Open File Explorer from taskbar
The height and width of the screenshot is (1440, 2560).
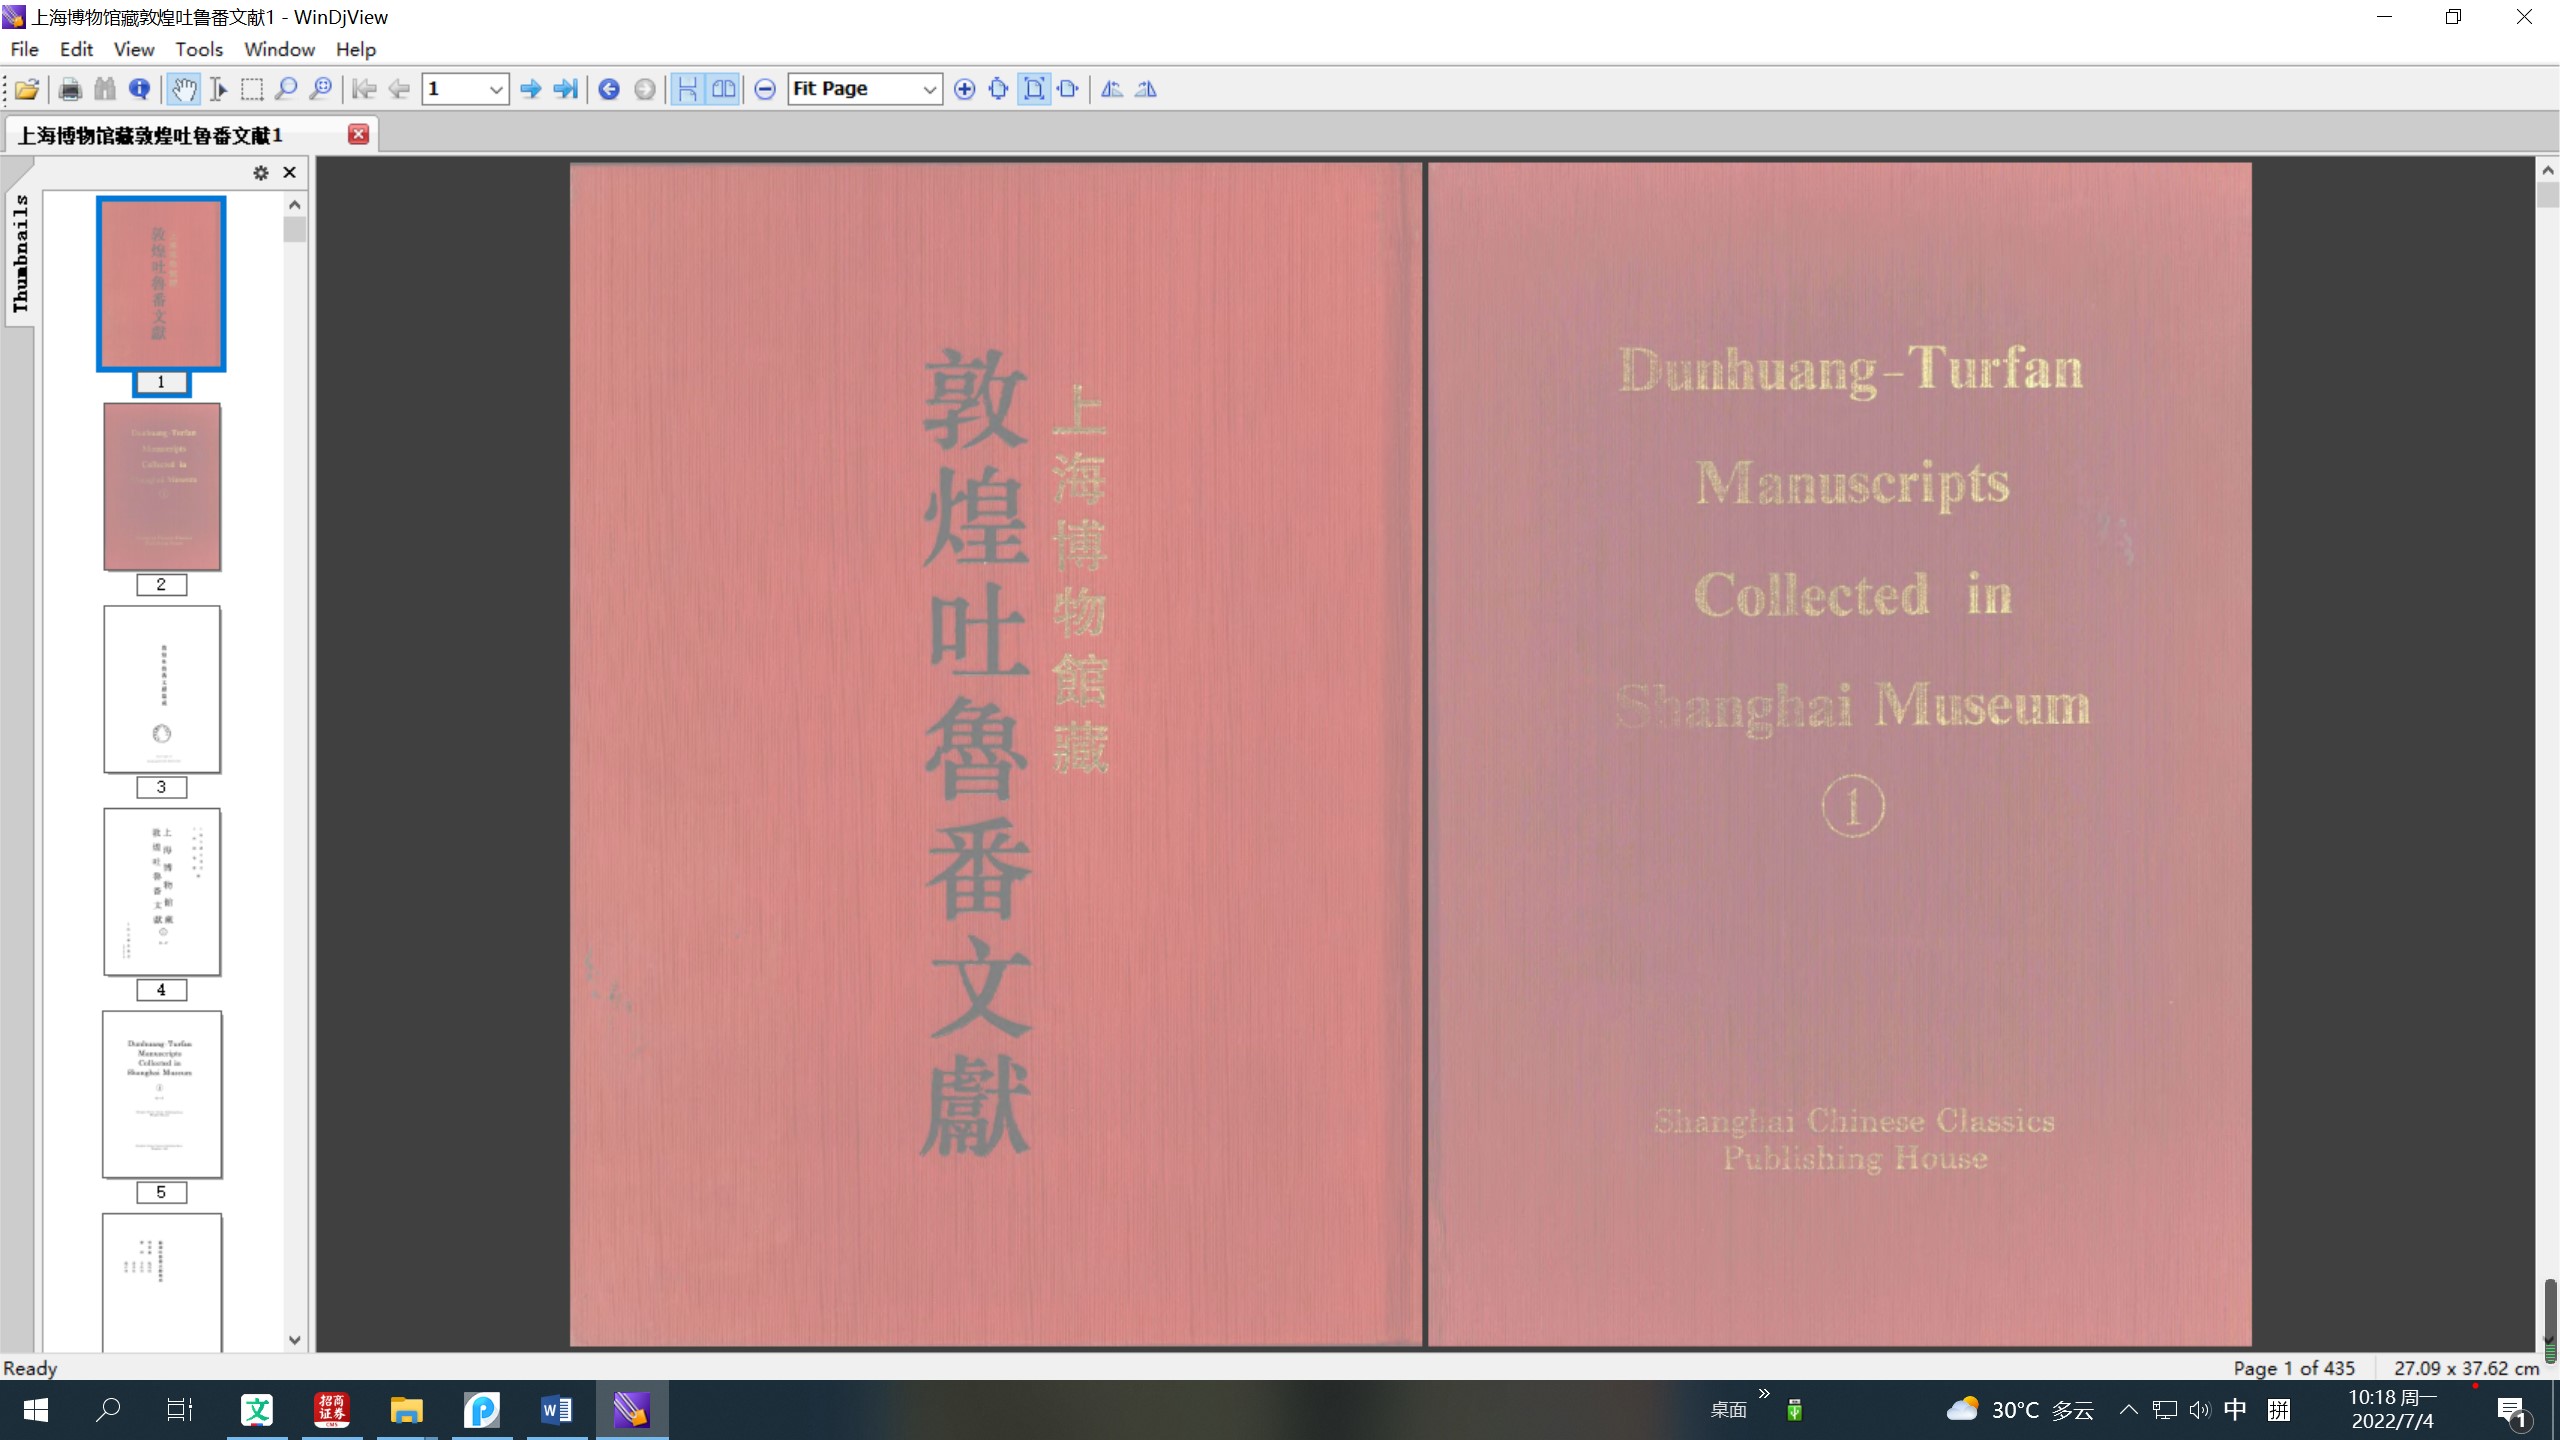coord(407,1410)
